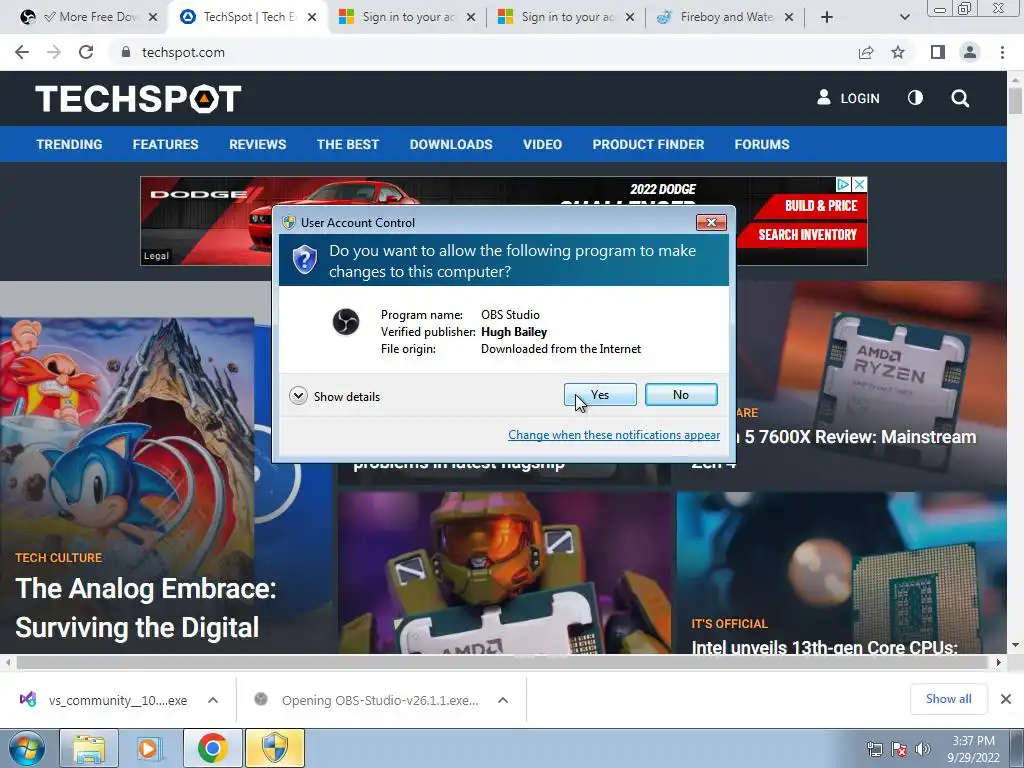Click BUILD & PRICE on Dodge ad
Image resolution: width=1024 pixels, height=768 pixels.
click(821, 206)
